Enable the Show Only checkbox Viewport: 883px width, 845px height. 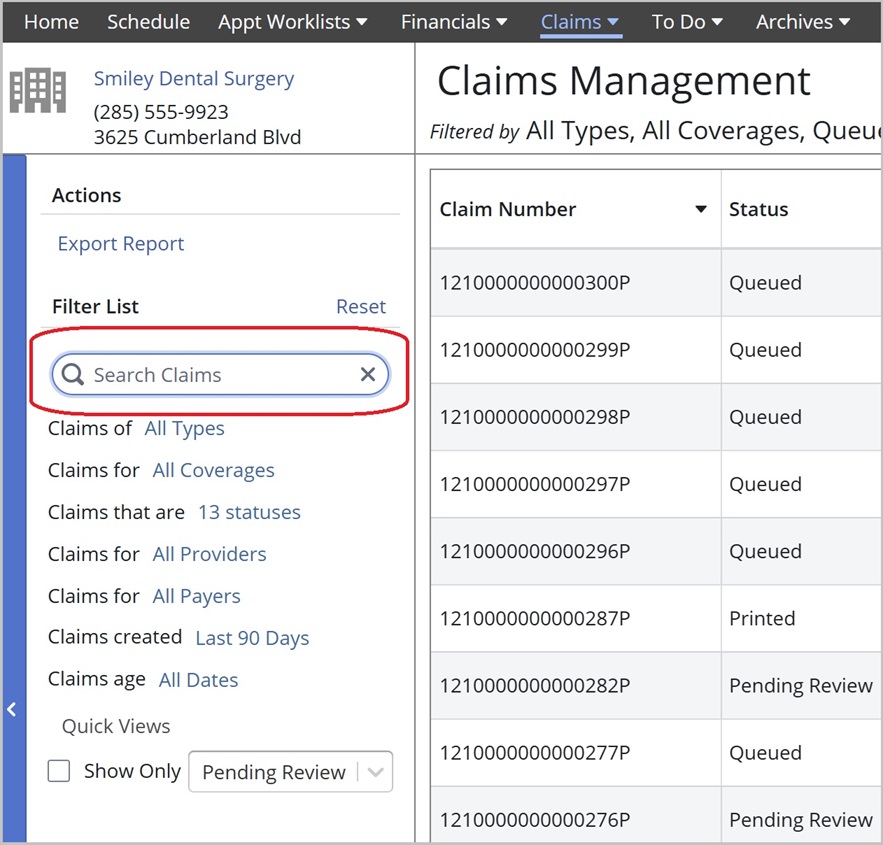click(x=59, y=771)
